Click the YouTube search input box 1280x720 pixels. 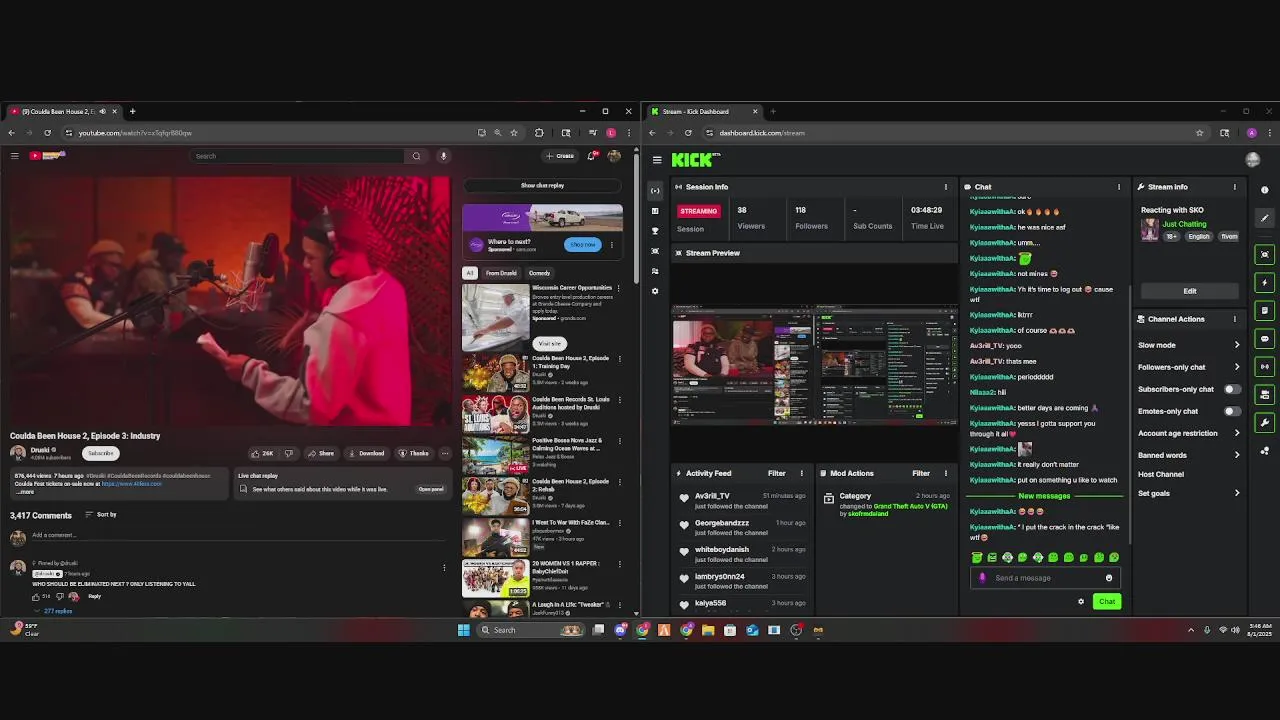pos(298,156)
